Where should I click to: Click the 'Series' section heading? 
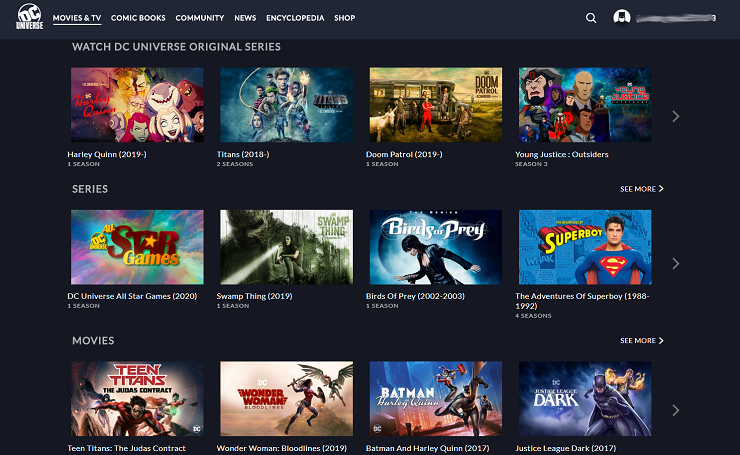[90, 189]
